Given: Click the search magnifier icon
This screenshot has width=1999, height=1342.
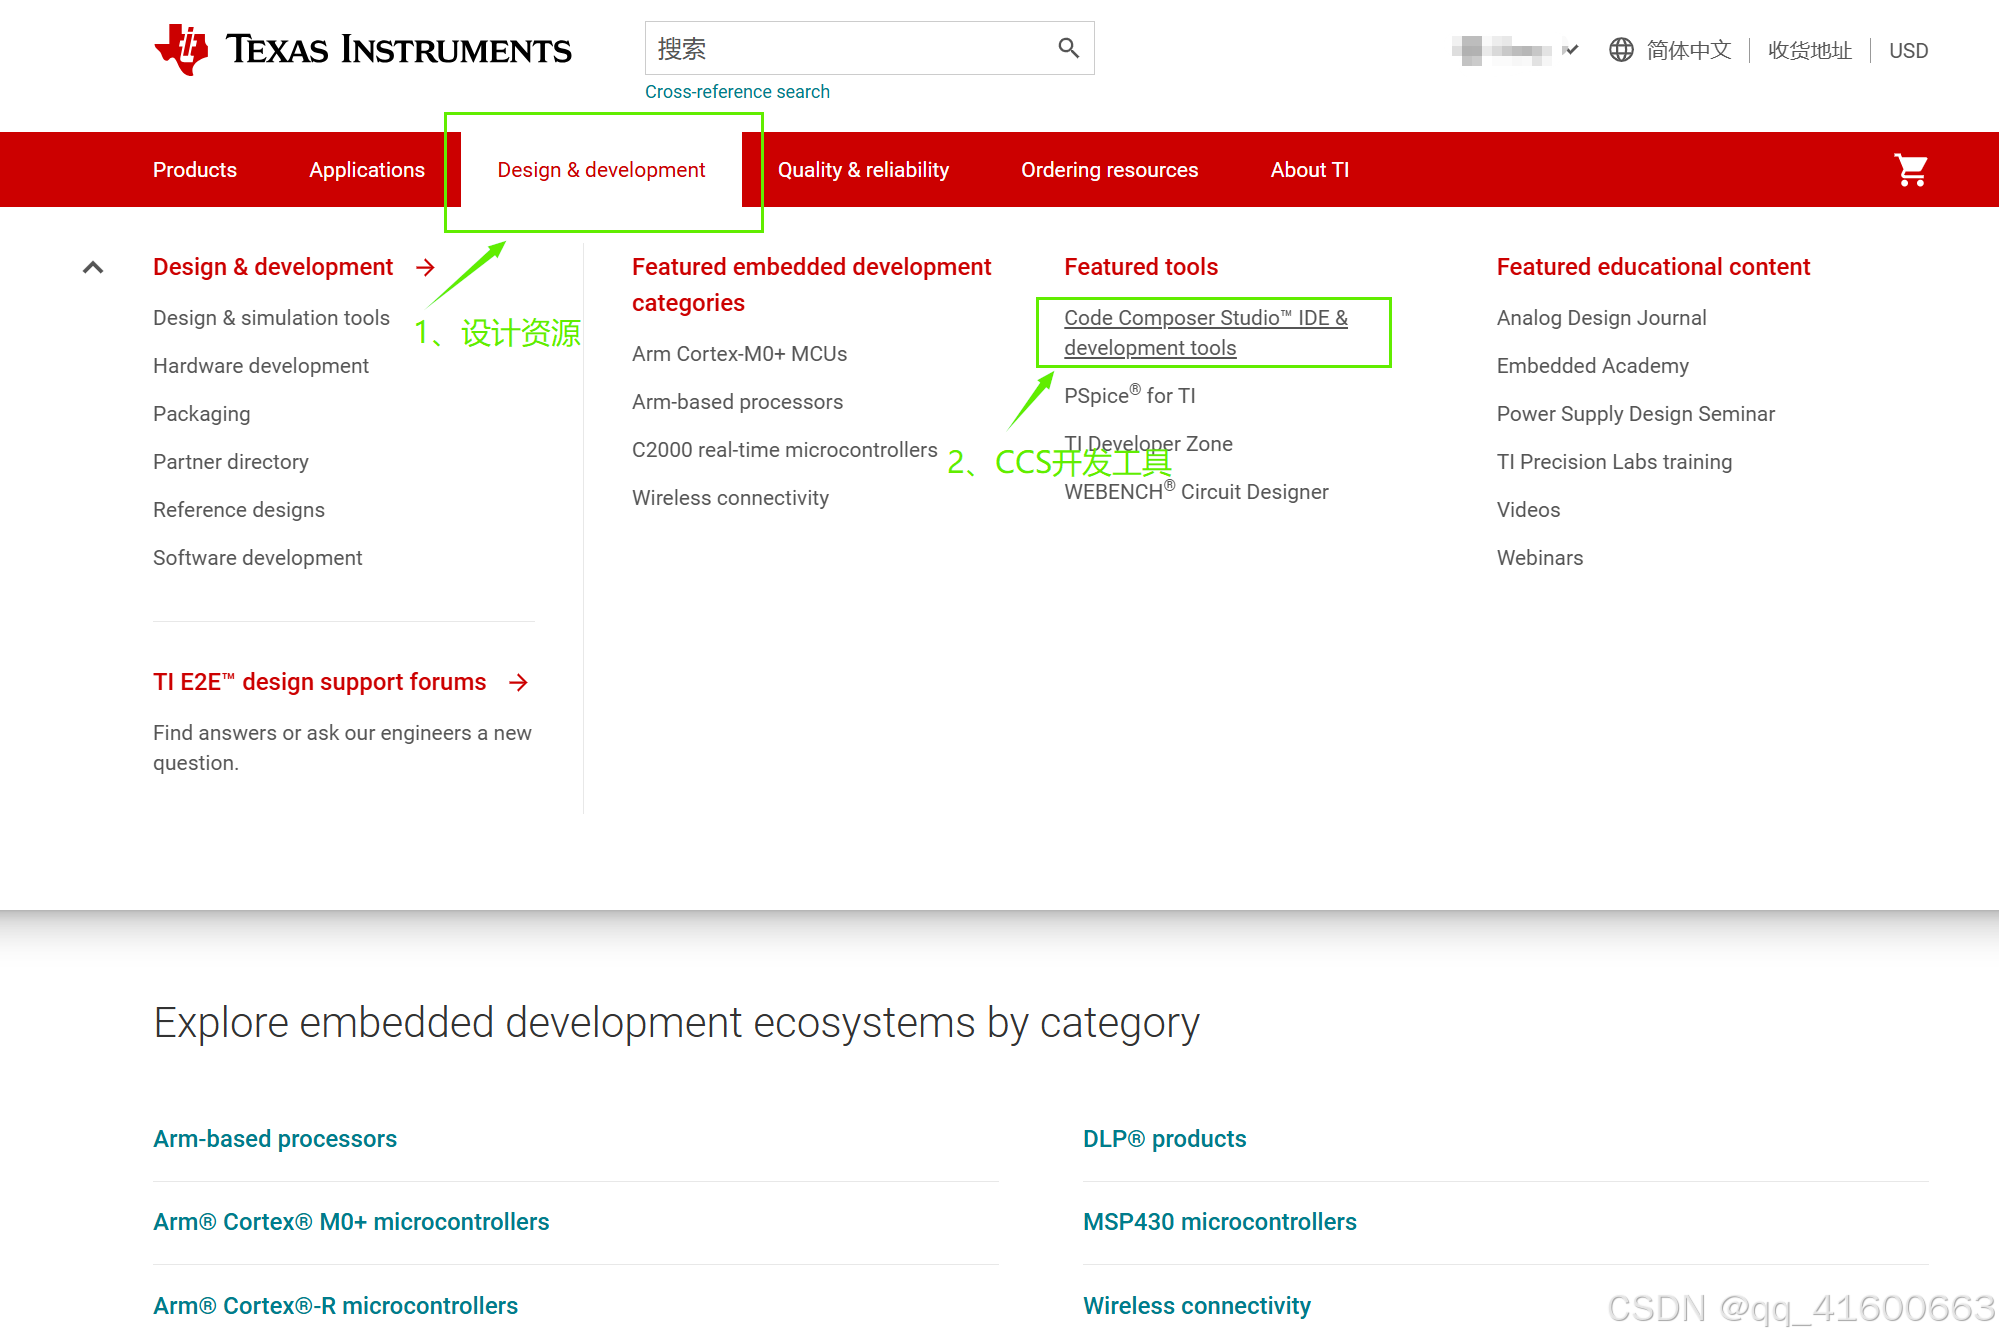Looking at the screenshot, I should pyautogui.click(x=1068, y=48).
